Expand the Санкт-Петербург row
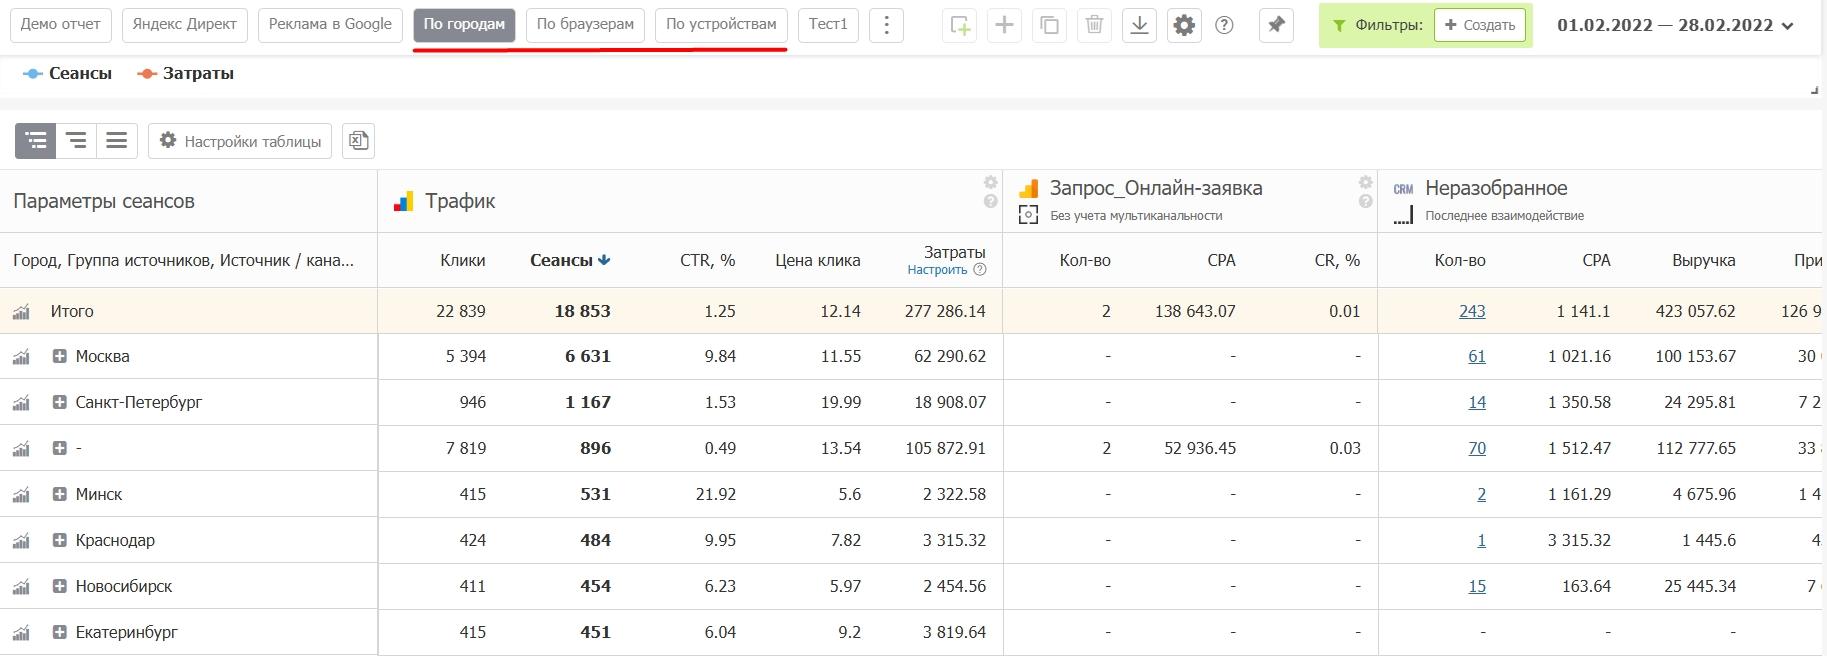1827x656 pixels. coord(60,402)
